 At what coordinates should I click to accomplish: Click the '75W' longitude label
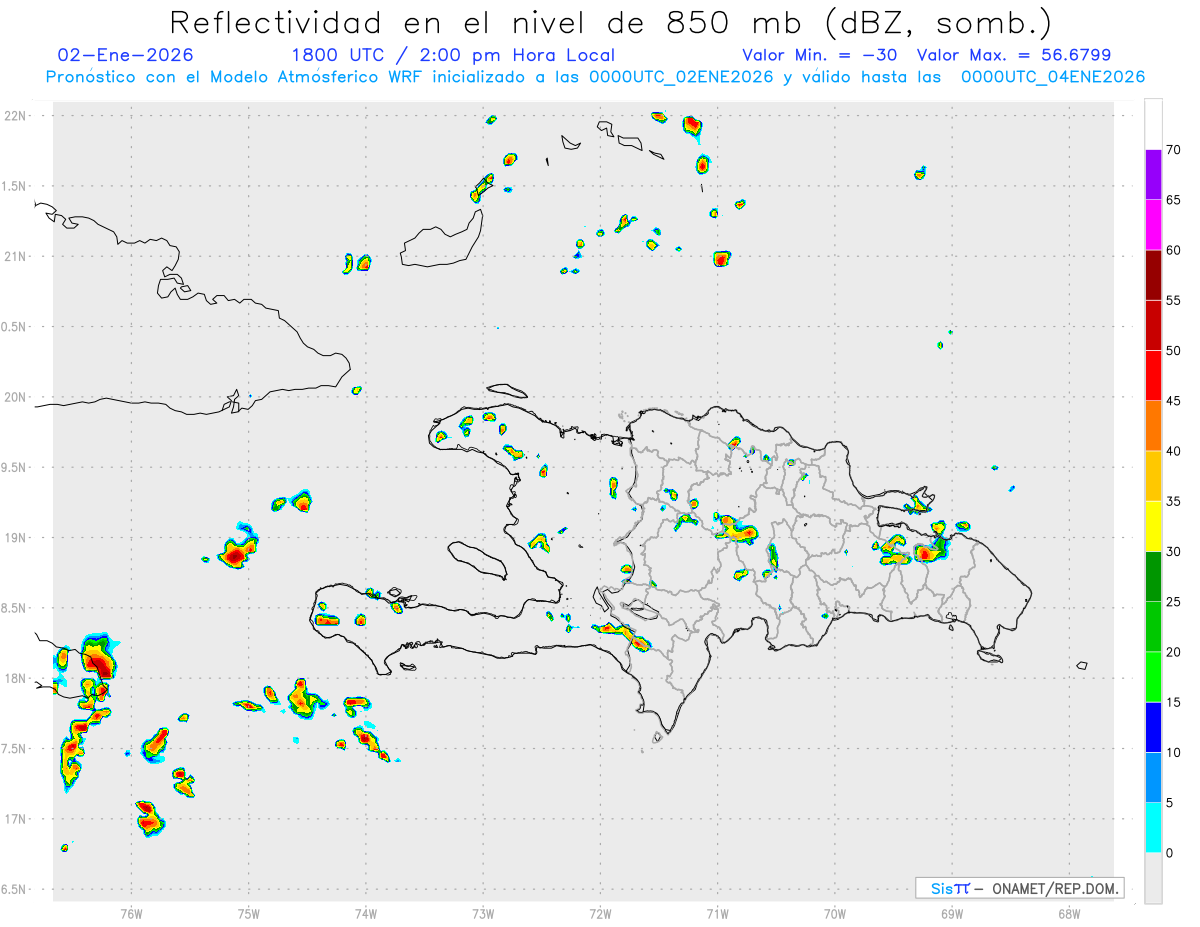pos(248,914)
